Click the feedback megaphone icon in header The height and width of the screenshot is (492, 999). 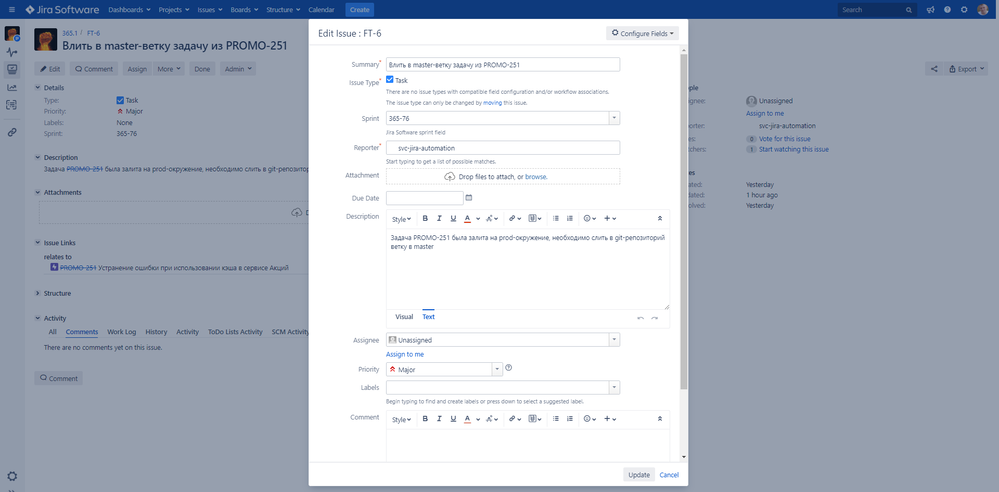931,10
